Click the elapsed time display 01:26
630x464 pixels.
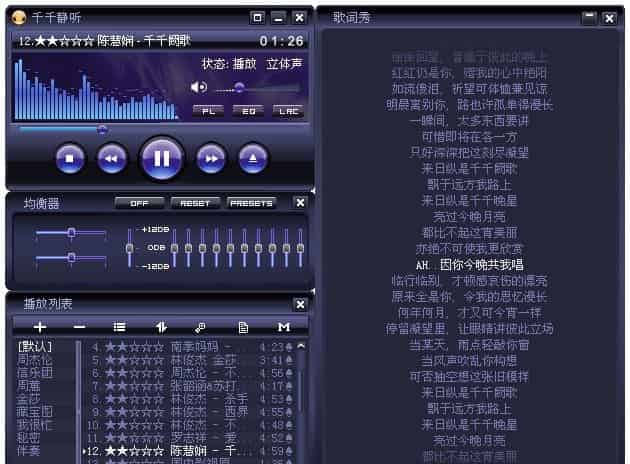[281, 41]
